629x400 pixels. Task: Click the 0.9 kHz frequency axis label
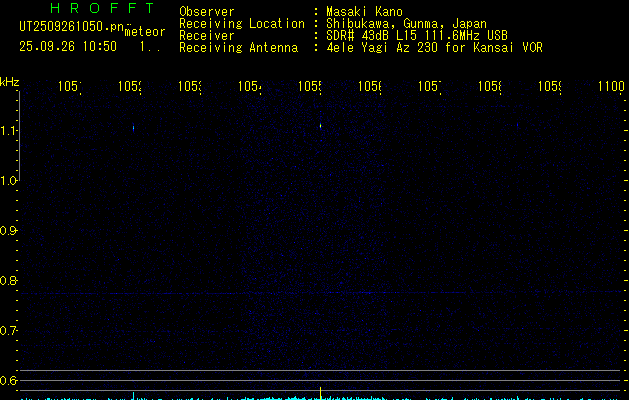pyautogui.click(x=8, y=231)
